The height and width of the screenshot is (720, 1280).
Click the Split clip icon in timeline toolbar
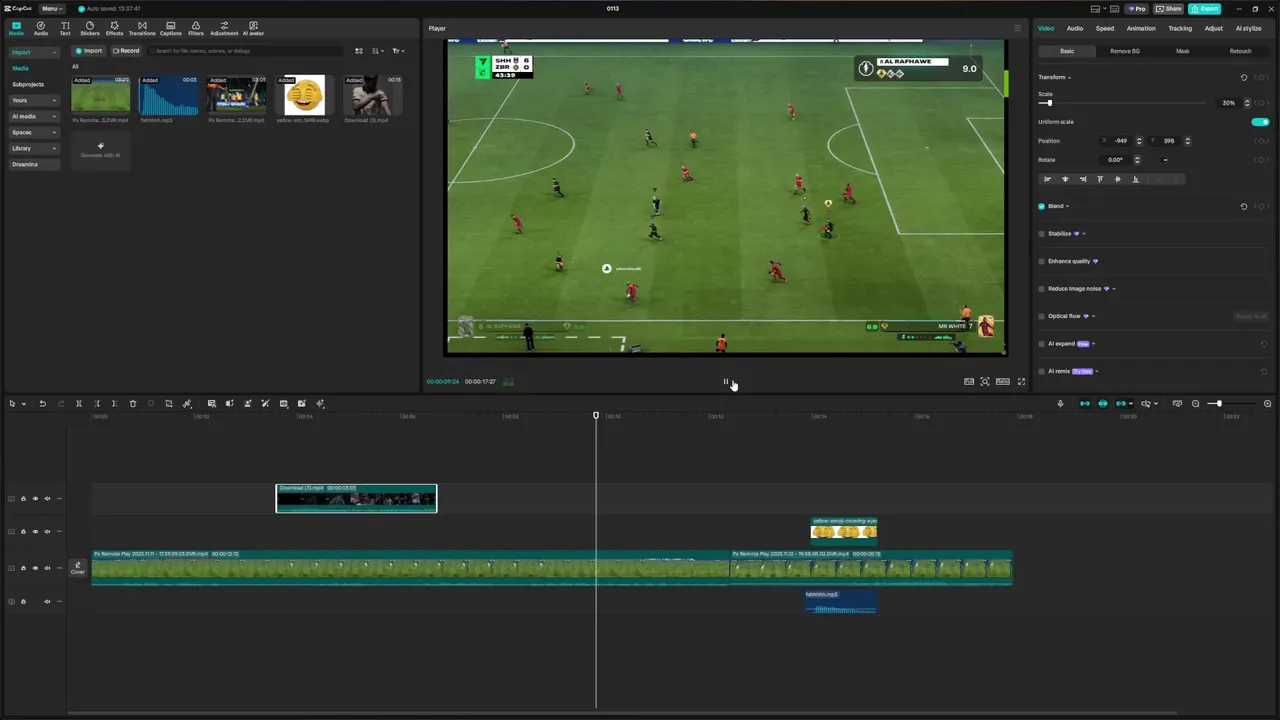coord(79,404)
